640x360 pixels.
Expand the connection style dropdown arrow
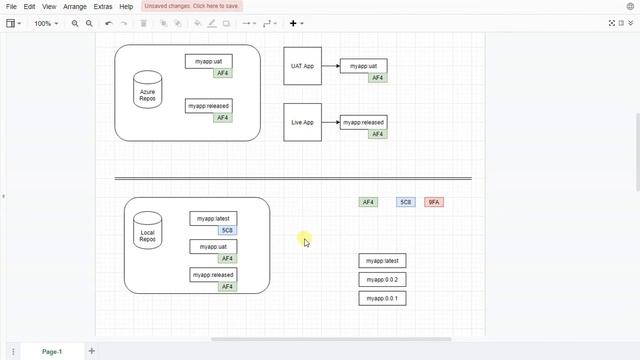click(x=254, y=24)
